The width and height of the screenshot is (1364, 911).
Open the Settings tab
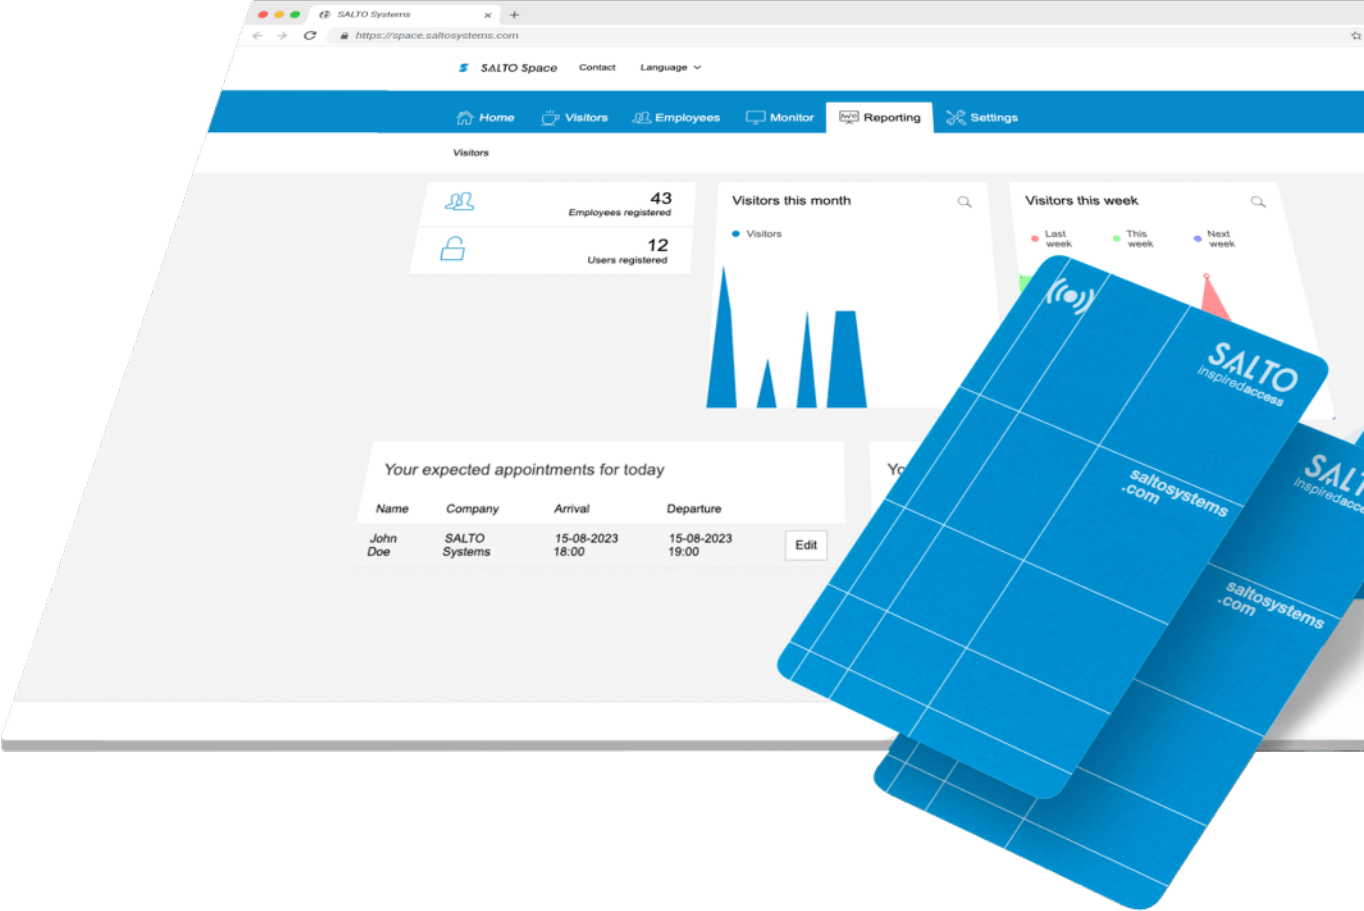tap(982, 118)
